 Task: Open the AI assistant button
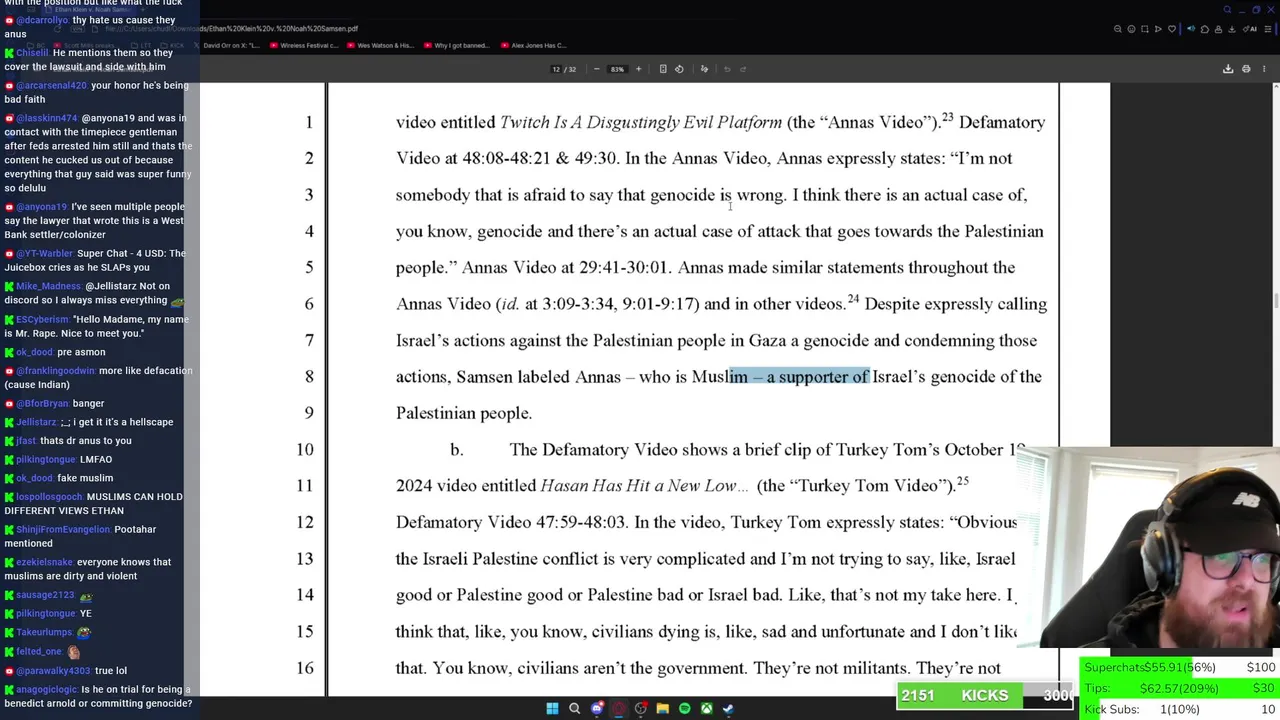point(1250,29)
